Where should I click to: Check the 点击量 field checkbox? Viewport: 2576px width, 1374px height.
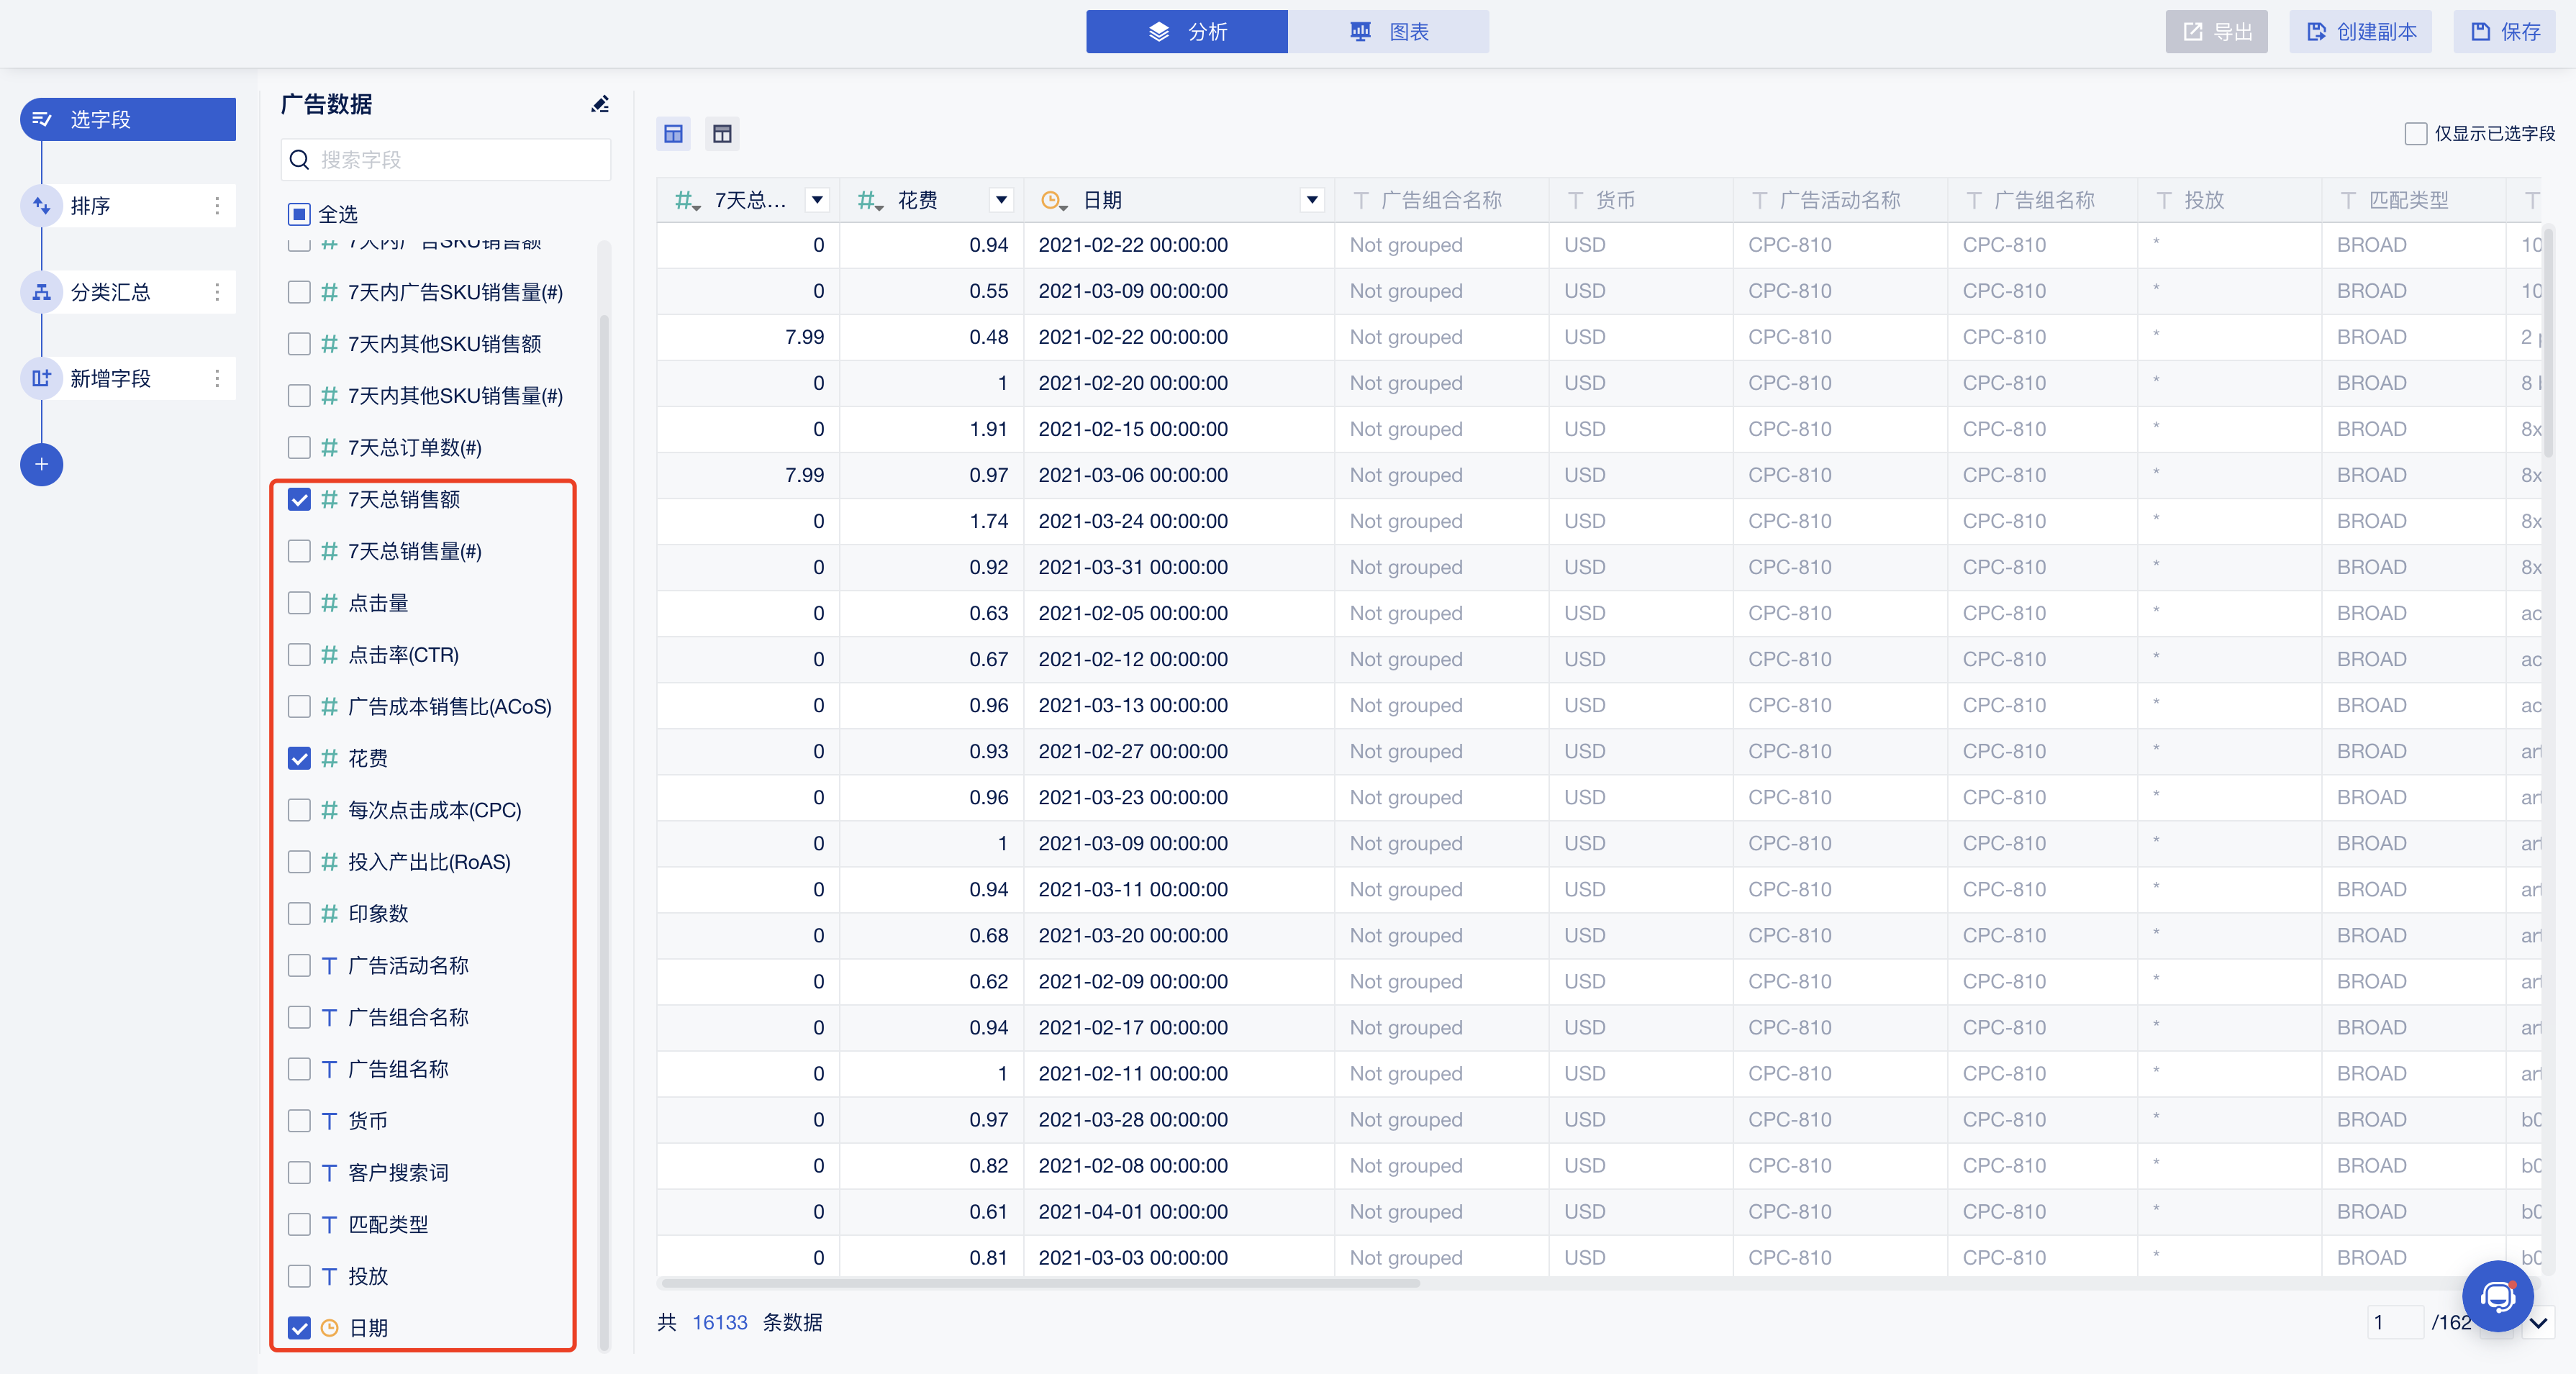click(299, 603)
